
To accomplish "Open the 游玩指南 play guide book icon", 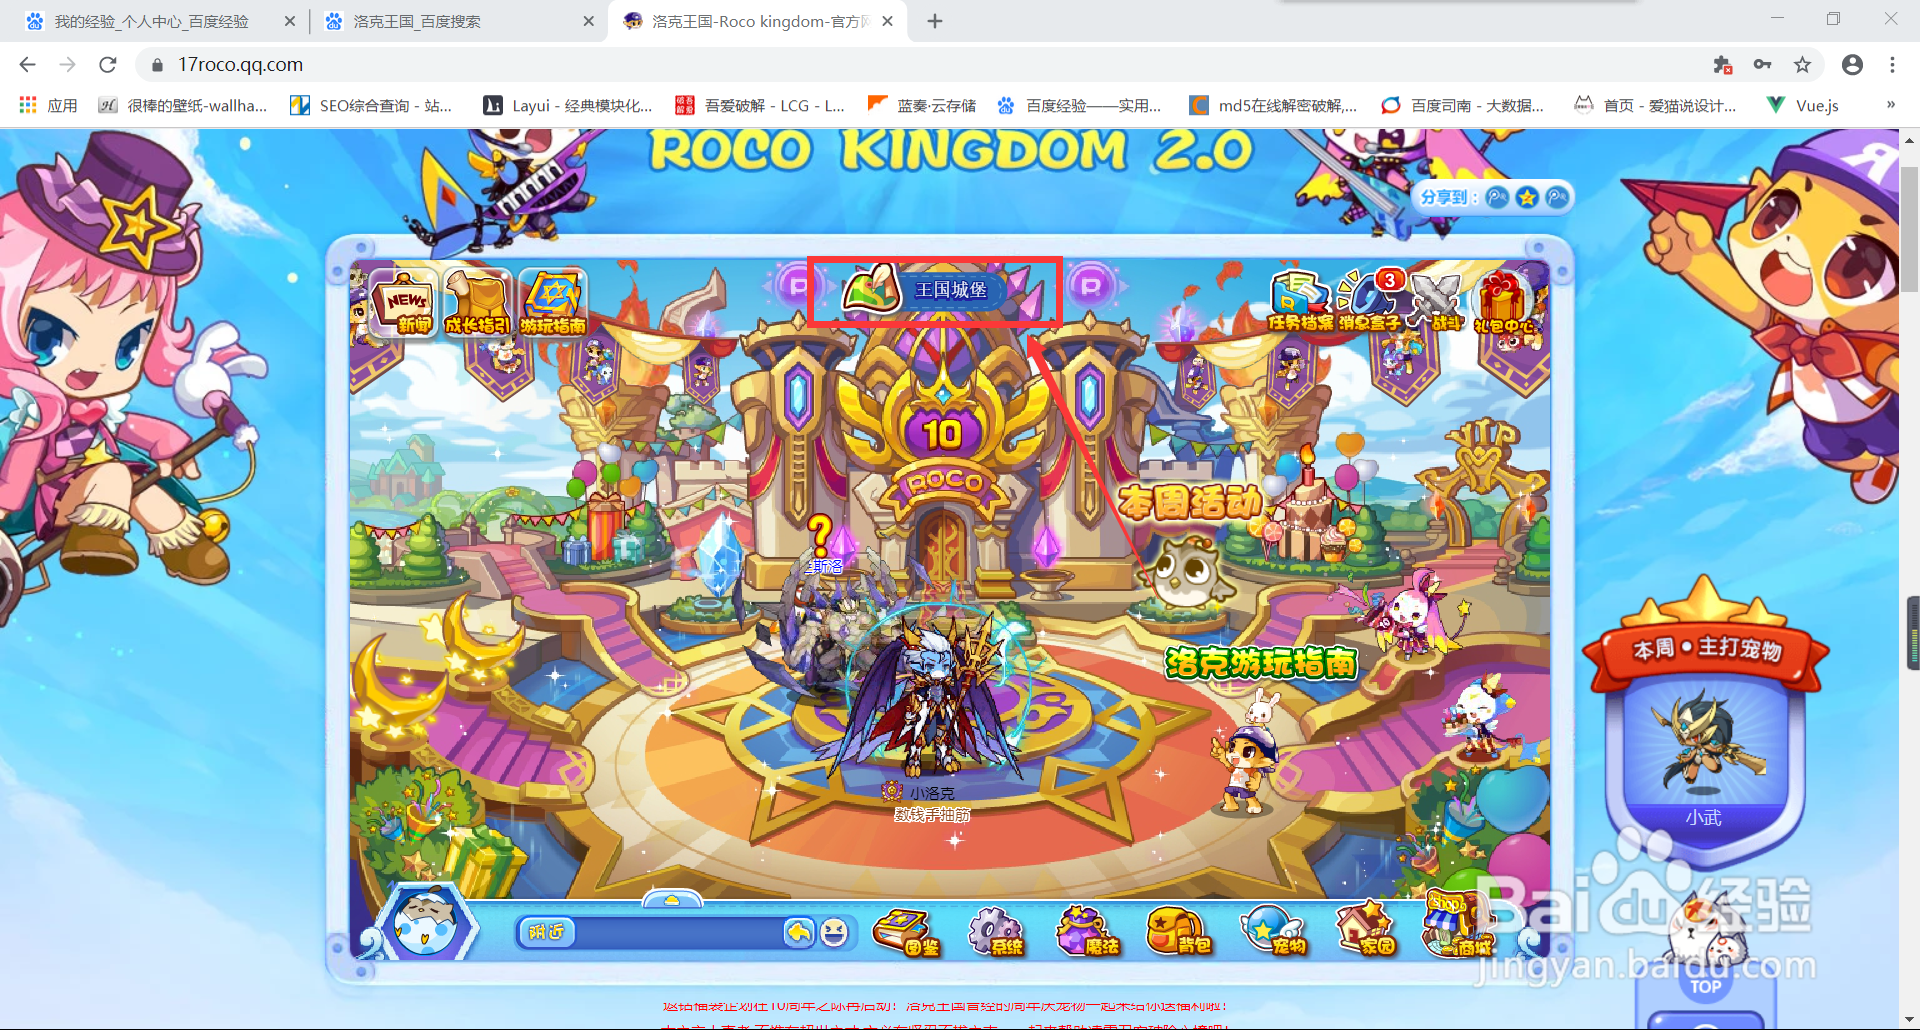I will click(552, 302).
